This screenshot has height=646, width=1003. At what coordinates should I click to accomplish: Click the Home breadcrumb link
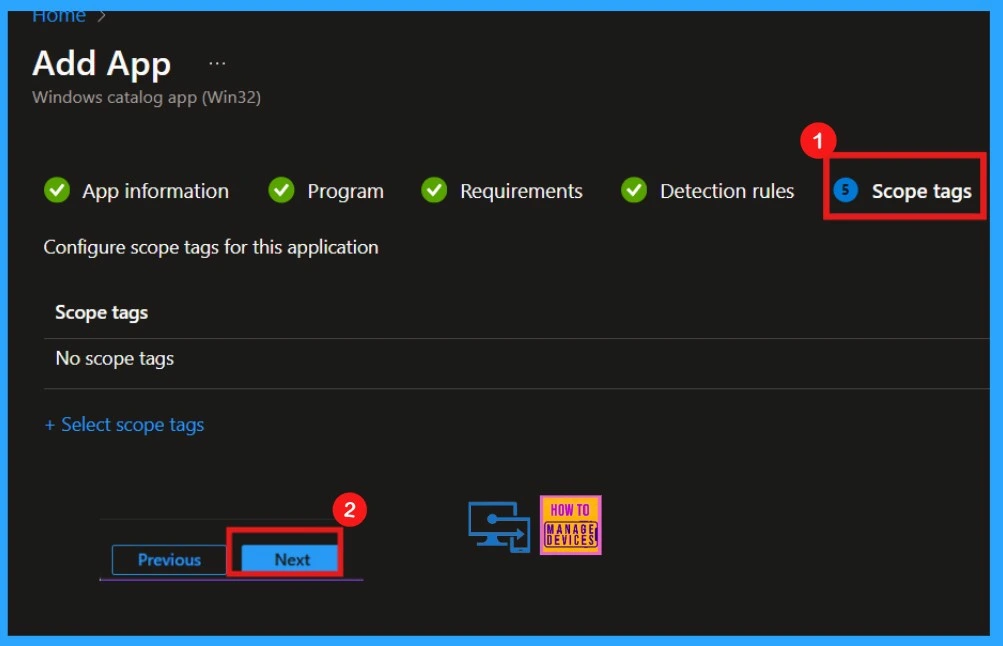pyautogui.click(x=58, y=16)
